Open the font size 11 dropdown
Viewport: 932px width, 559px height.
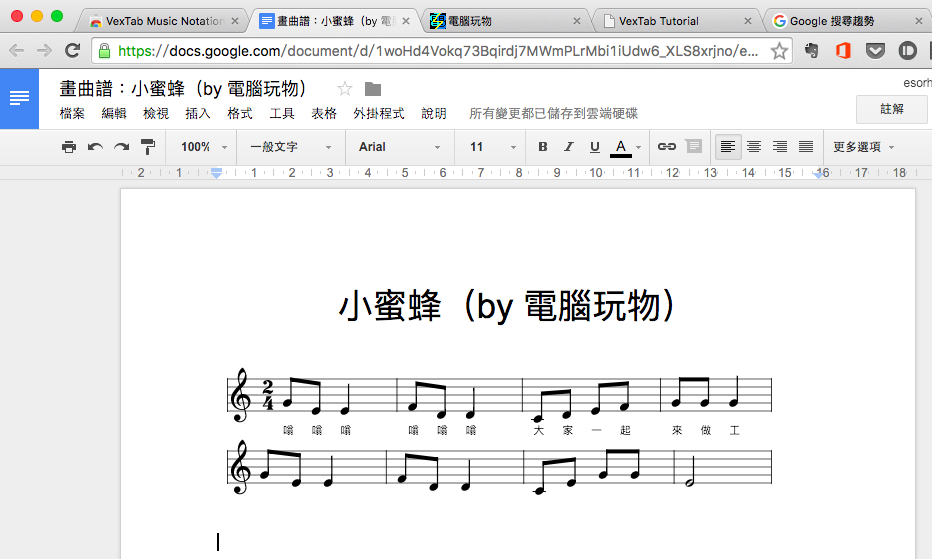point(493,147)
